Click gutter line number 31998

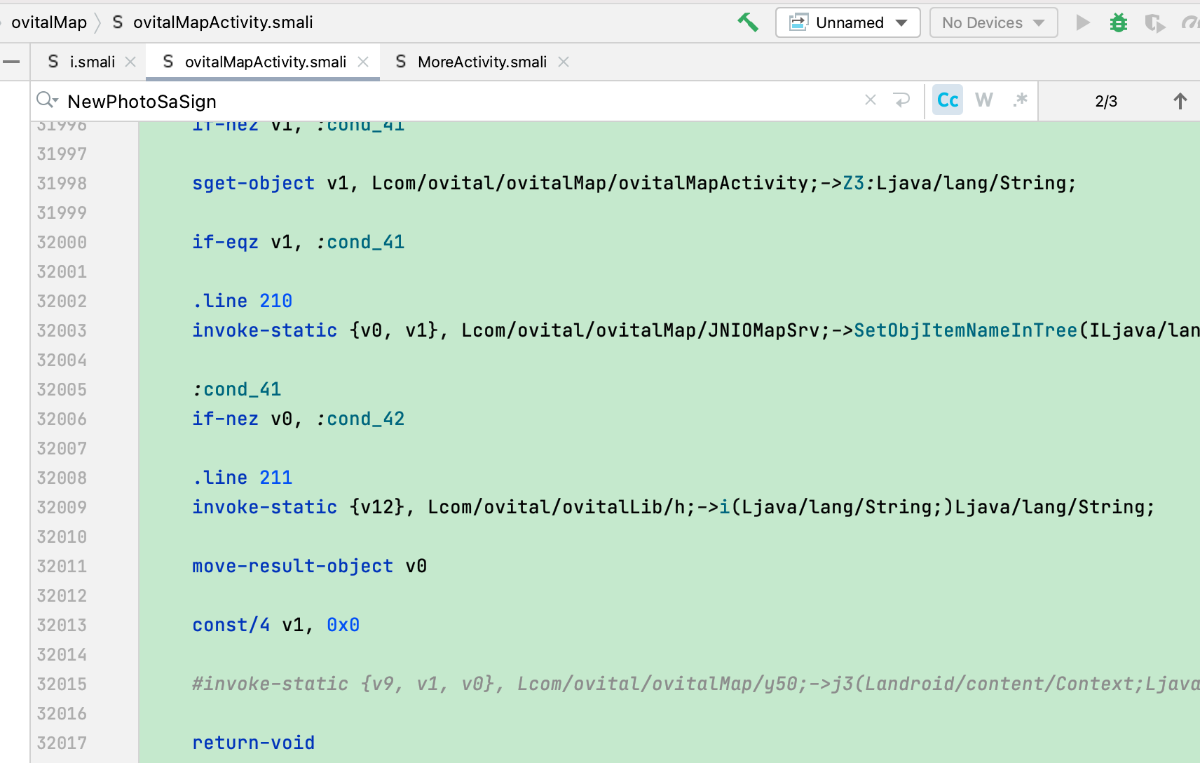coord(62,183)
